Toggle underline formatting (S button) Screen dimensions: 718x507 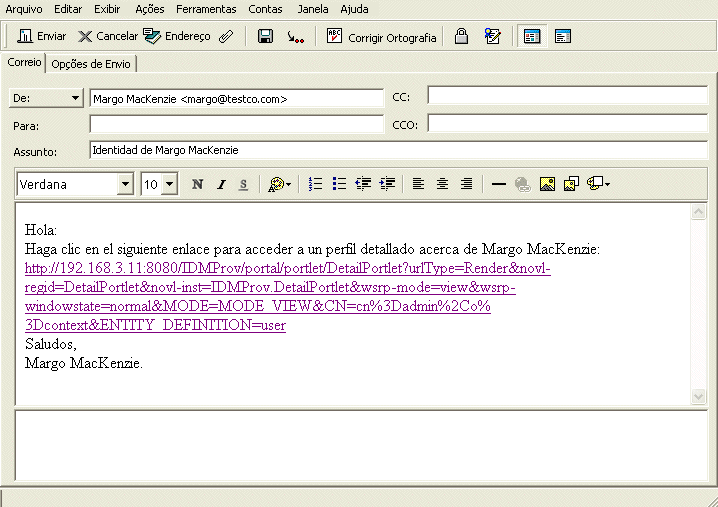[243, 184]
